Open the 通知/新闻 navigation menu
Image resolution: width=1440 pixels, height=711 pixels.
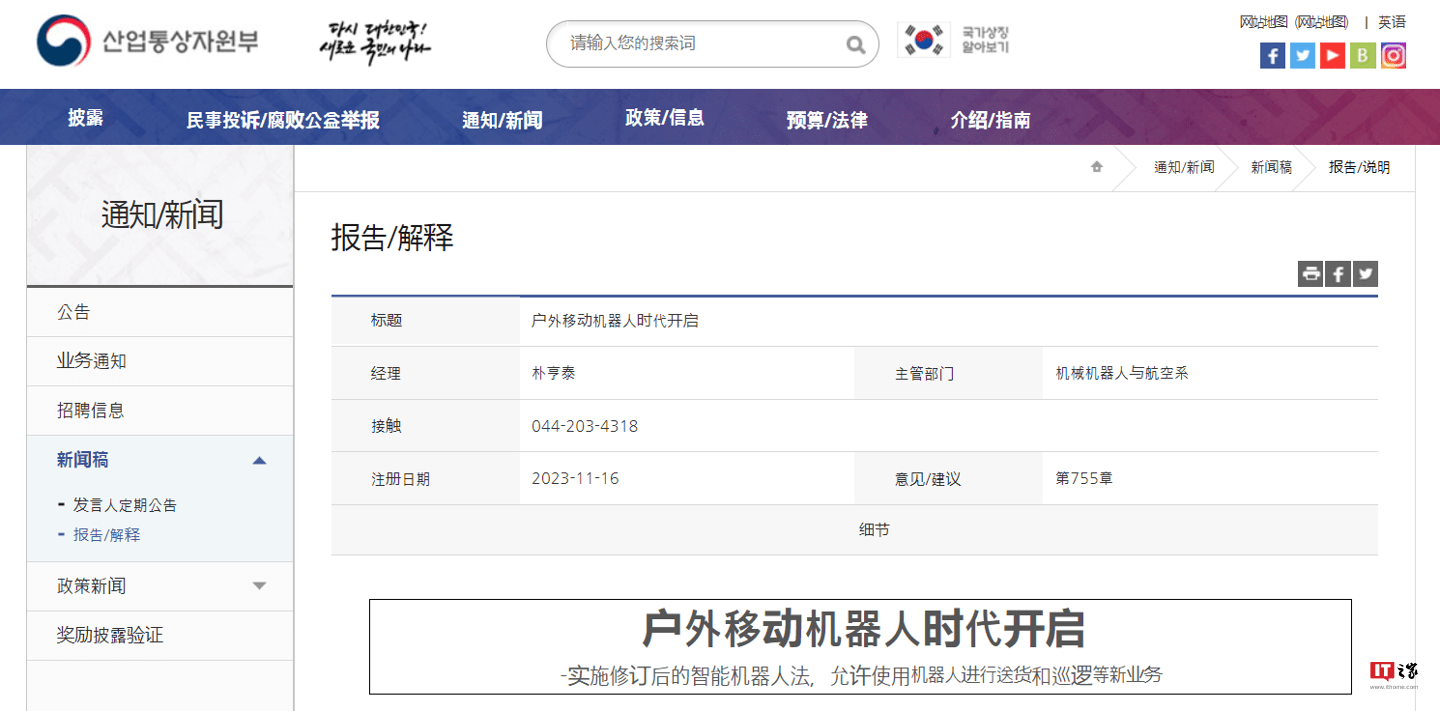pos(500,117)
